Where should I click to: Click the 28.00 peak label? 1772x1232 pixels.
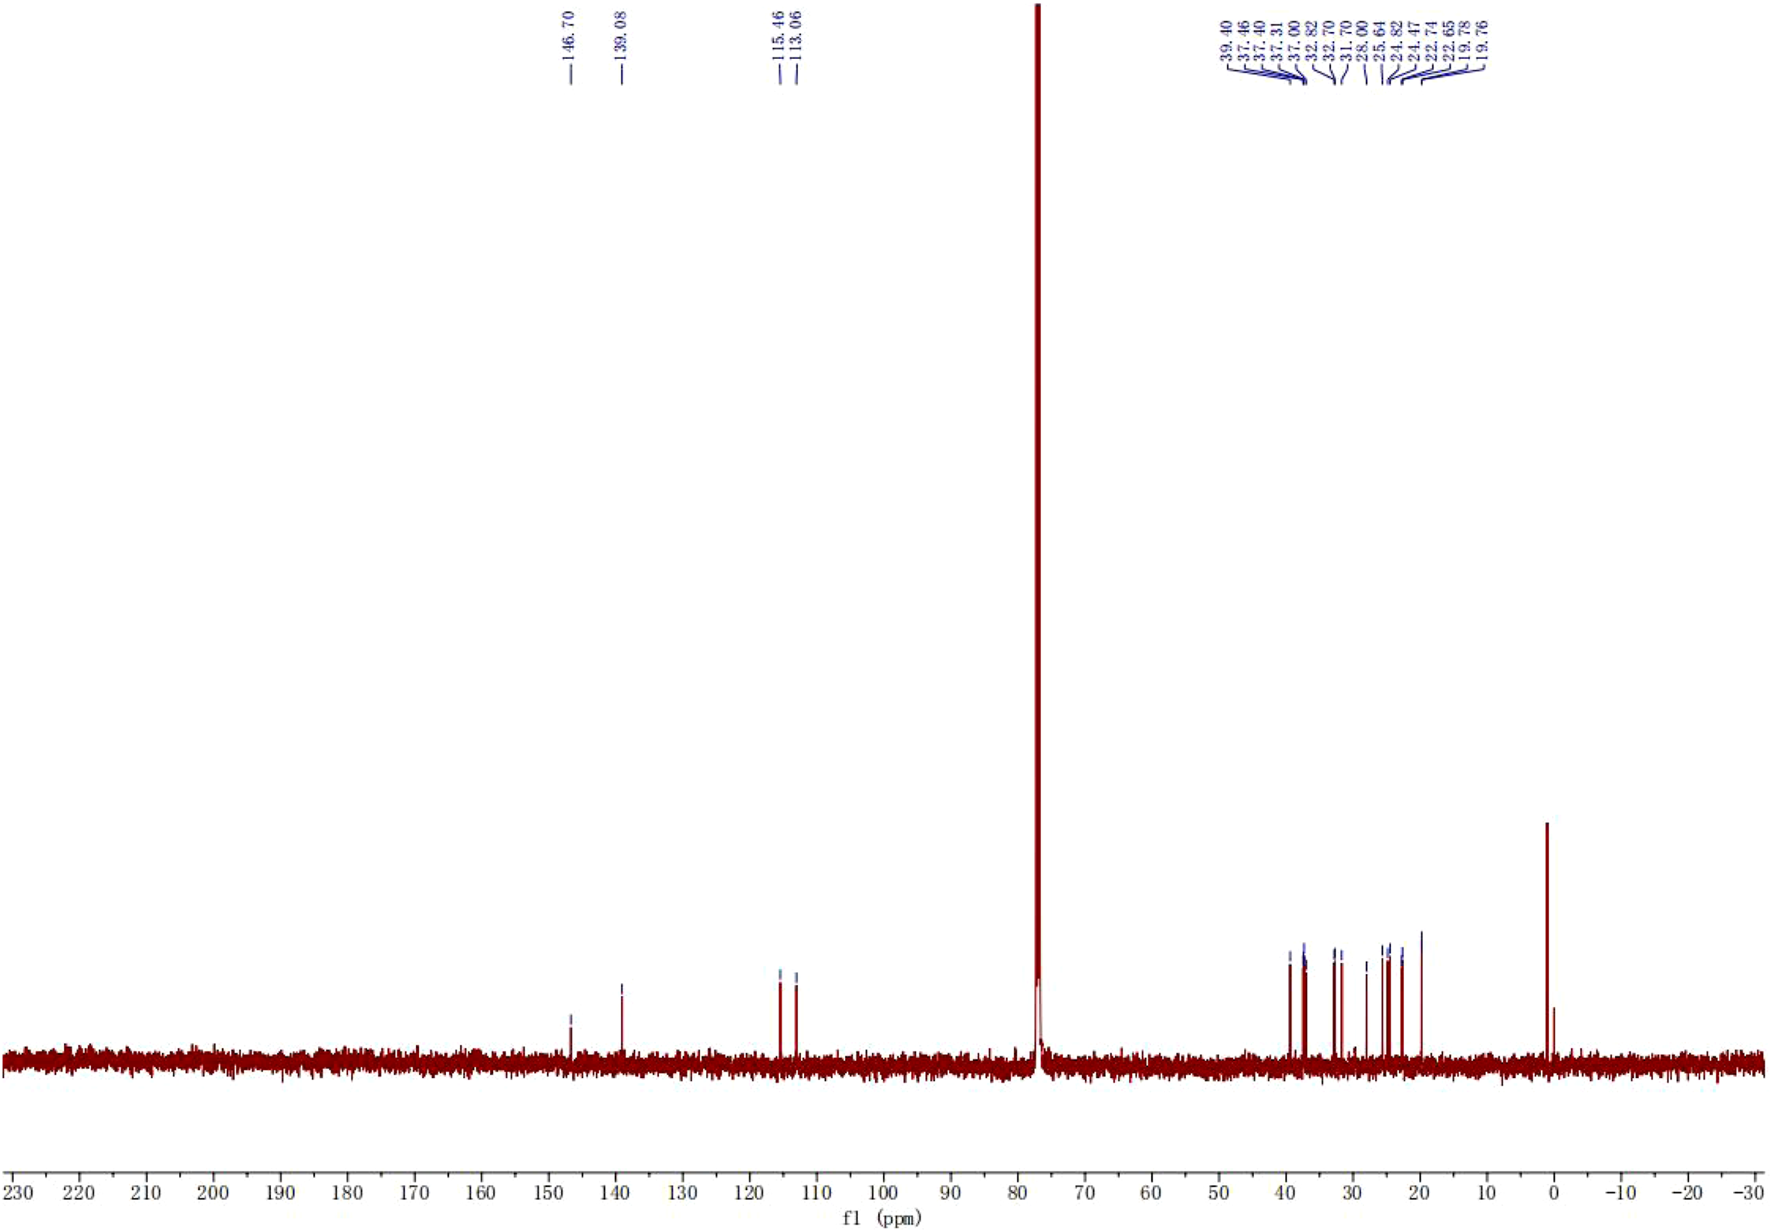pos(1361,40)
